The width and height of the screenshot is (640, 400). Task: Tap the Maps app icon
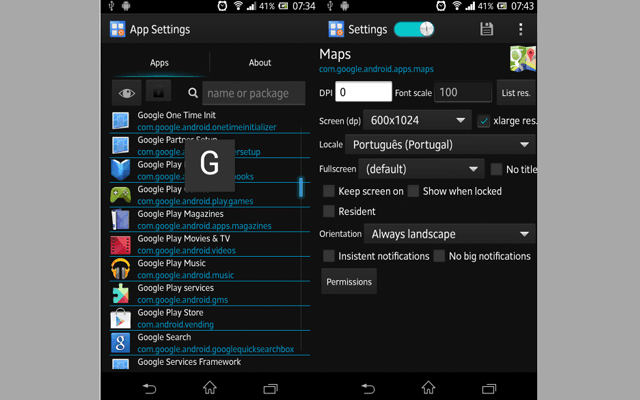523,59
